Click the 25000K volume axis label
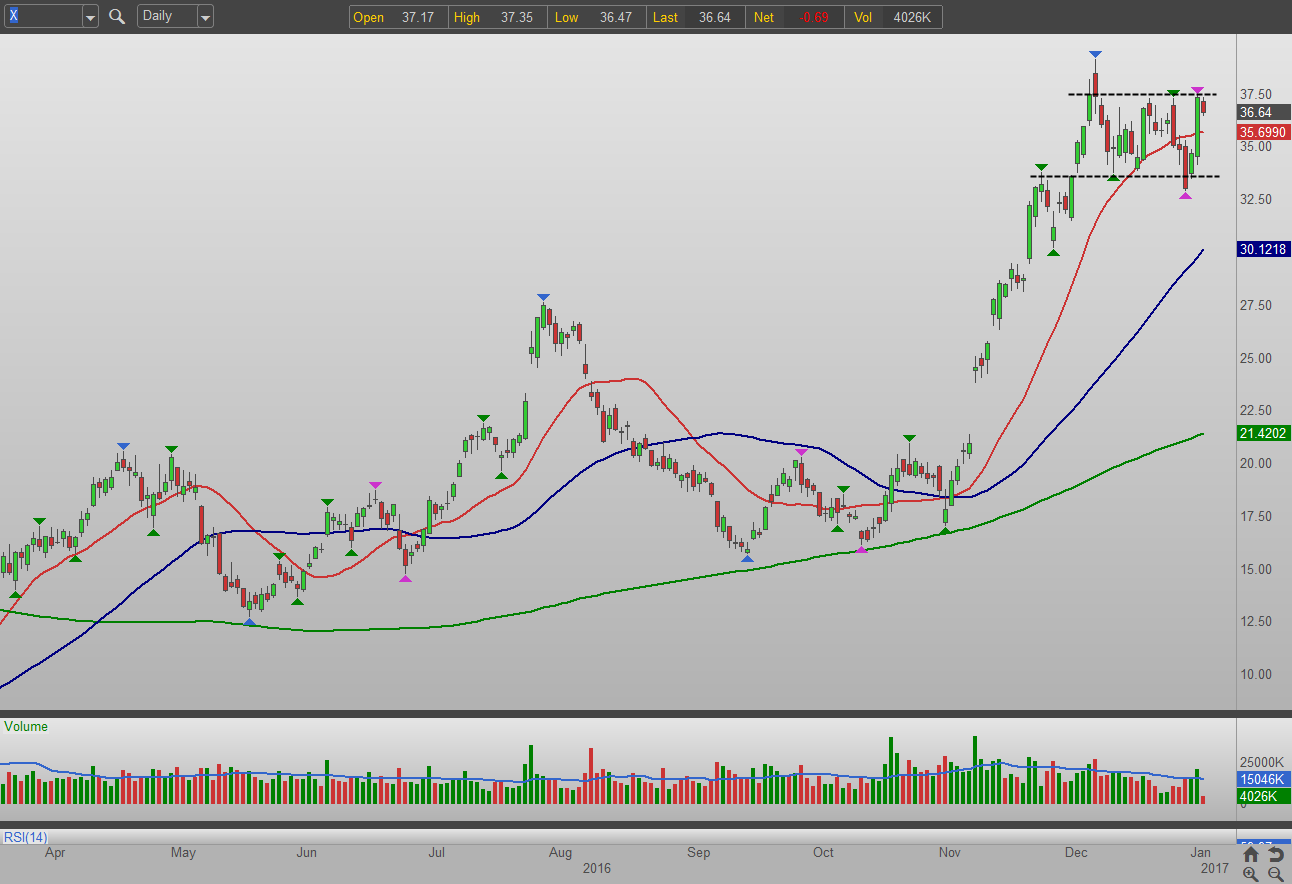 tap(1260, 762)
